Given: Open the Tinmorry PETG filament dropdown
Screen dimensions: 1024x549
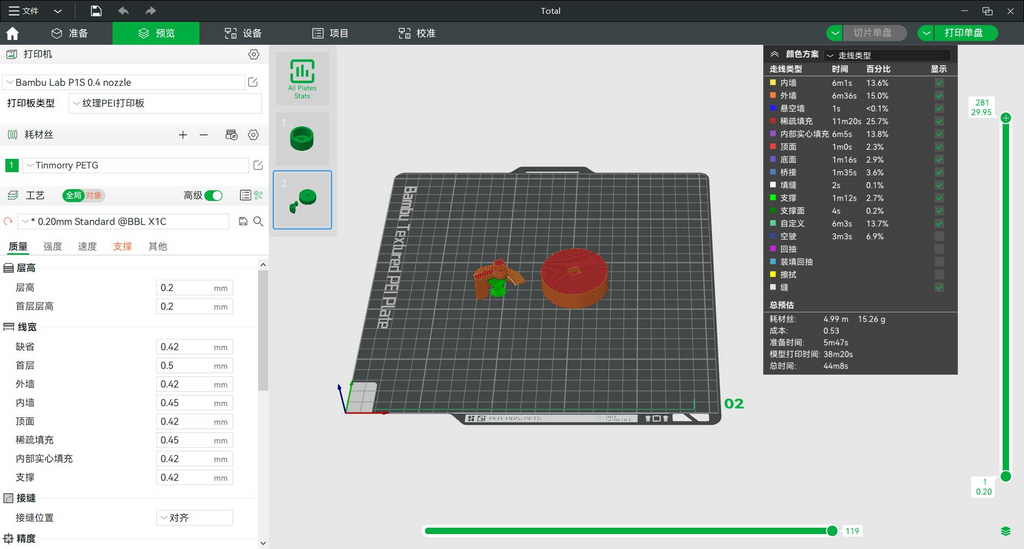Looking at the screenshot, I should click(x=136, y=165).
